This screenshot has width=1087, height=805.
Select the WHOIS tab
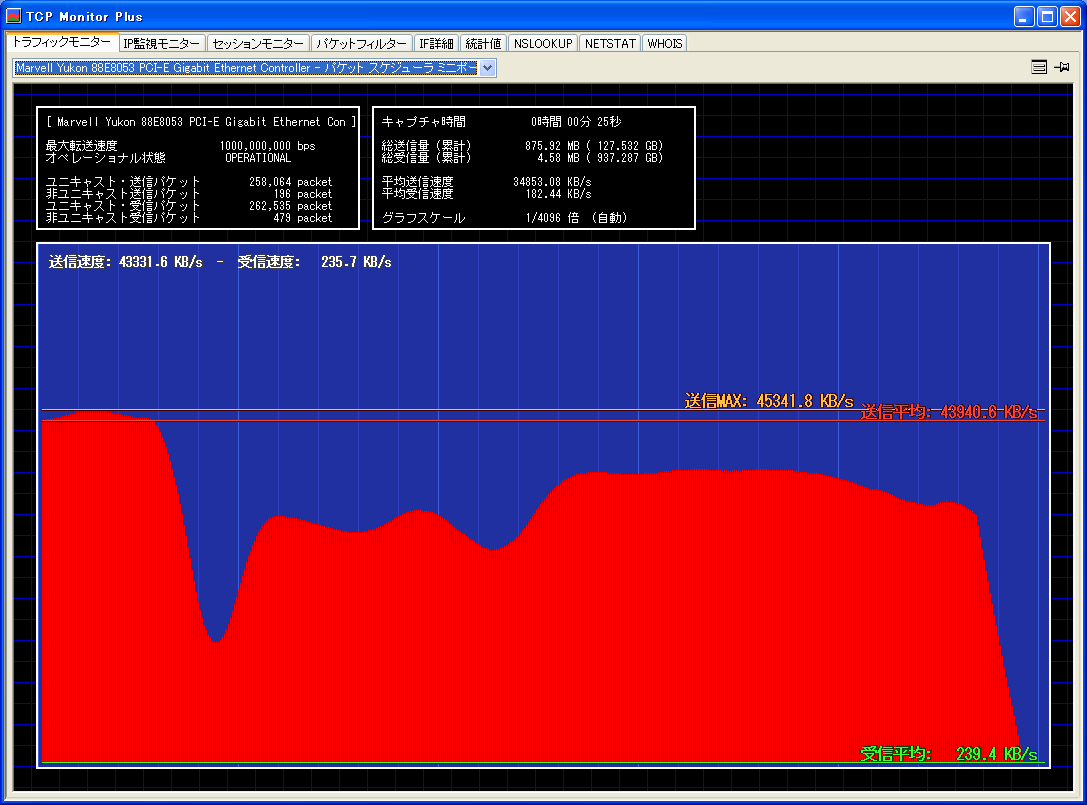click(x=665, y=44)
